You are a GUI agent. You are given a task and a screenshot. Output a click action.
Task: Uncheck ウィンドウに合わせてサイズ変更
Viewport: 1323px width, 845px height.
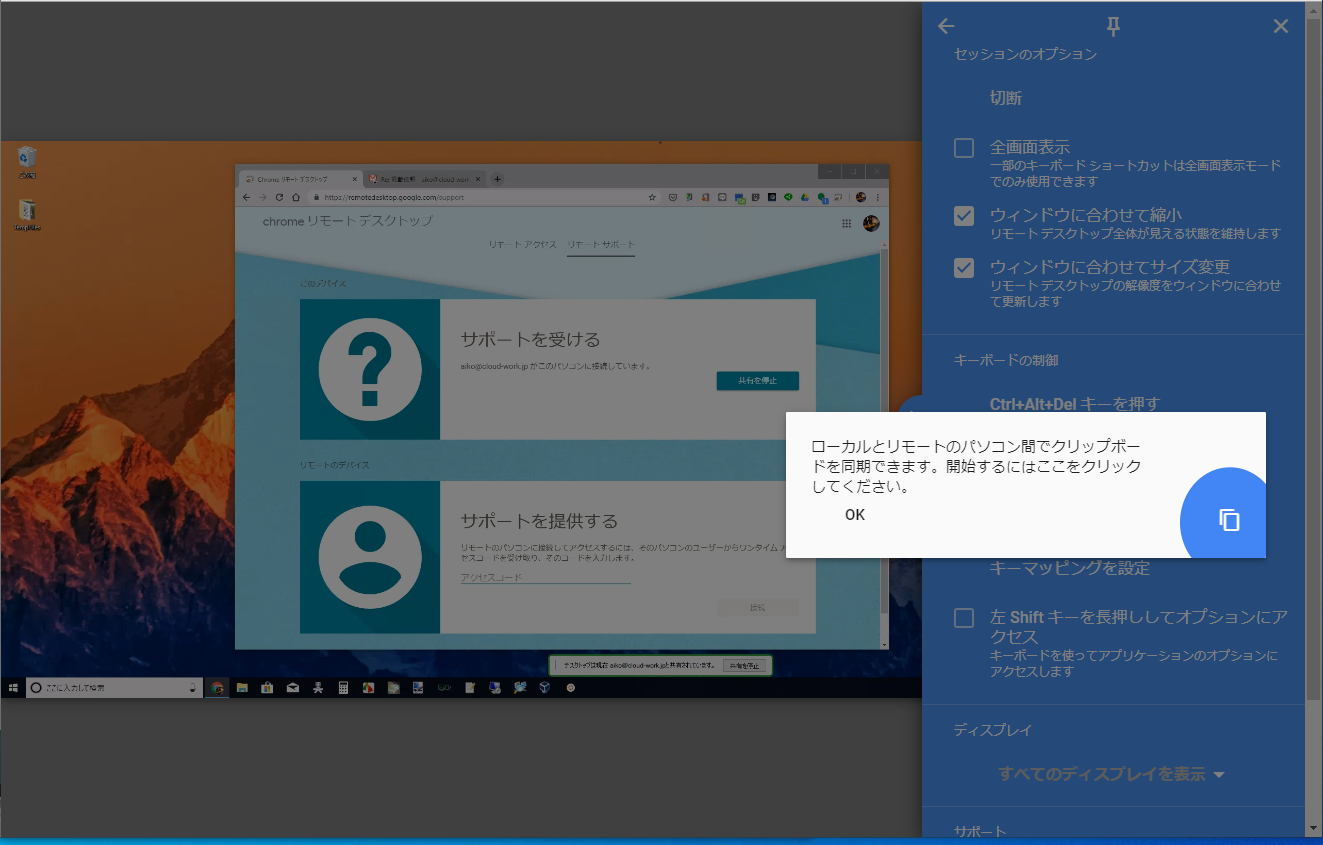964,268
